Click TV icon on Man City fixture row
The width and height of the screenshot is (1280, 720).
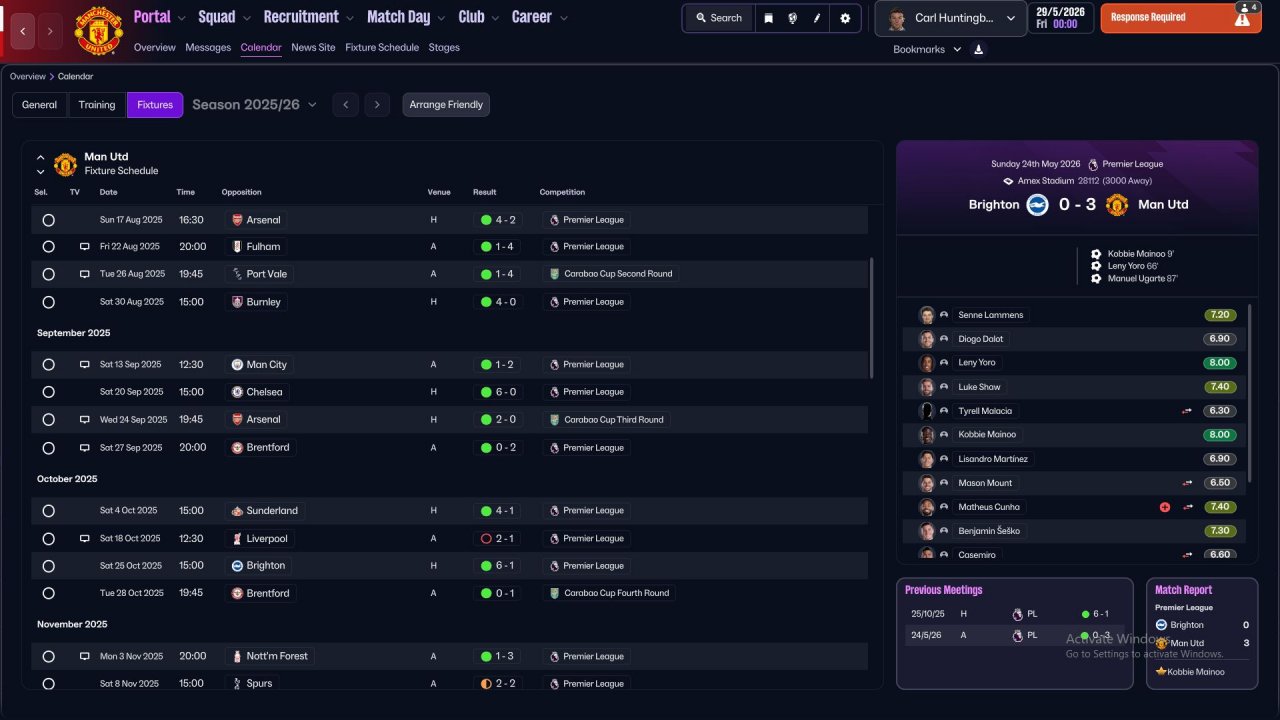coord(85,365)
